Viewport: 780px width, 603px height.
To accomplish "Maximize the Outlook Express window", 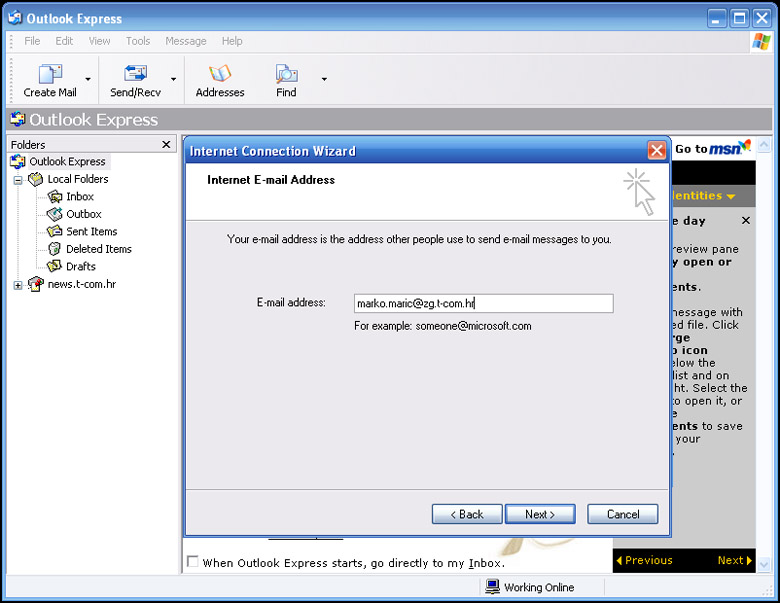I will pyautogui.click(x=739, y=19).
